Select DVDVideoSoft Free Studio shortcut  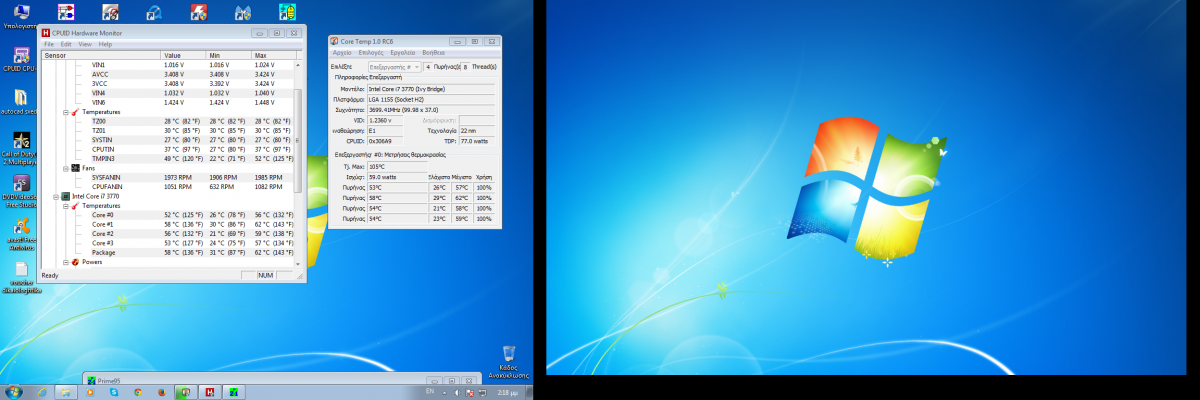tap(21, 190)
